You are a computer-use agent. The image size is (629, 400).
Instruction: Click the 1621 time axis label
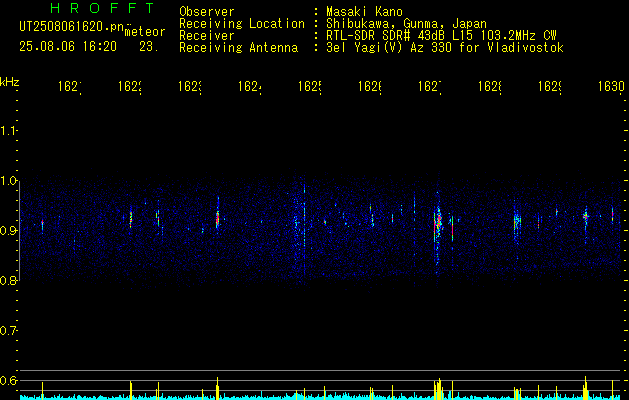(x=70, y=87)
